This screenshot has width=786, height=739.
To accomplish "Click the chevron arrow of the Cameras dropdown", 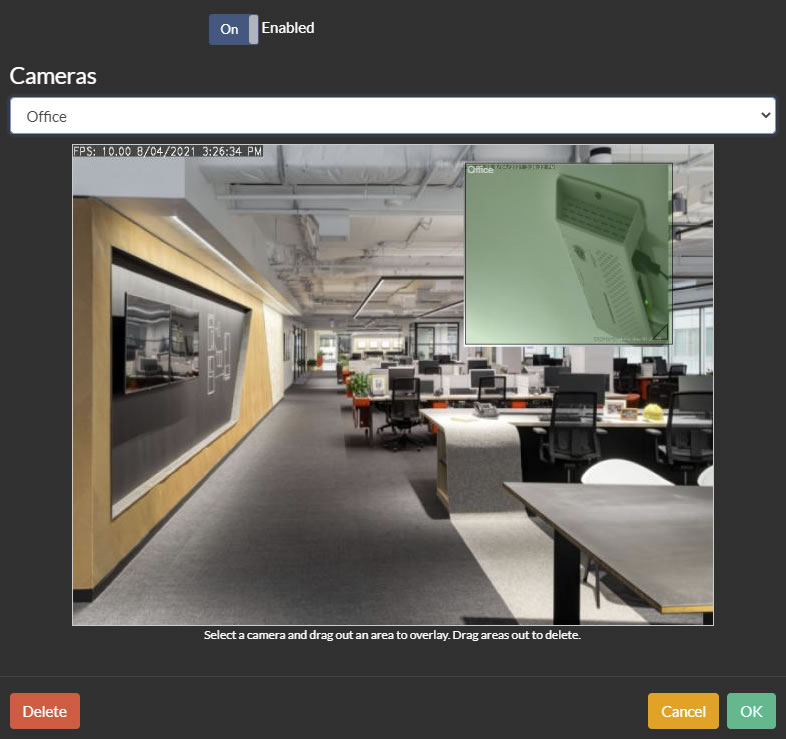I will click(766, 116).
